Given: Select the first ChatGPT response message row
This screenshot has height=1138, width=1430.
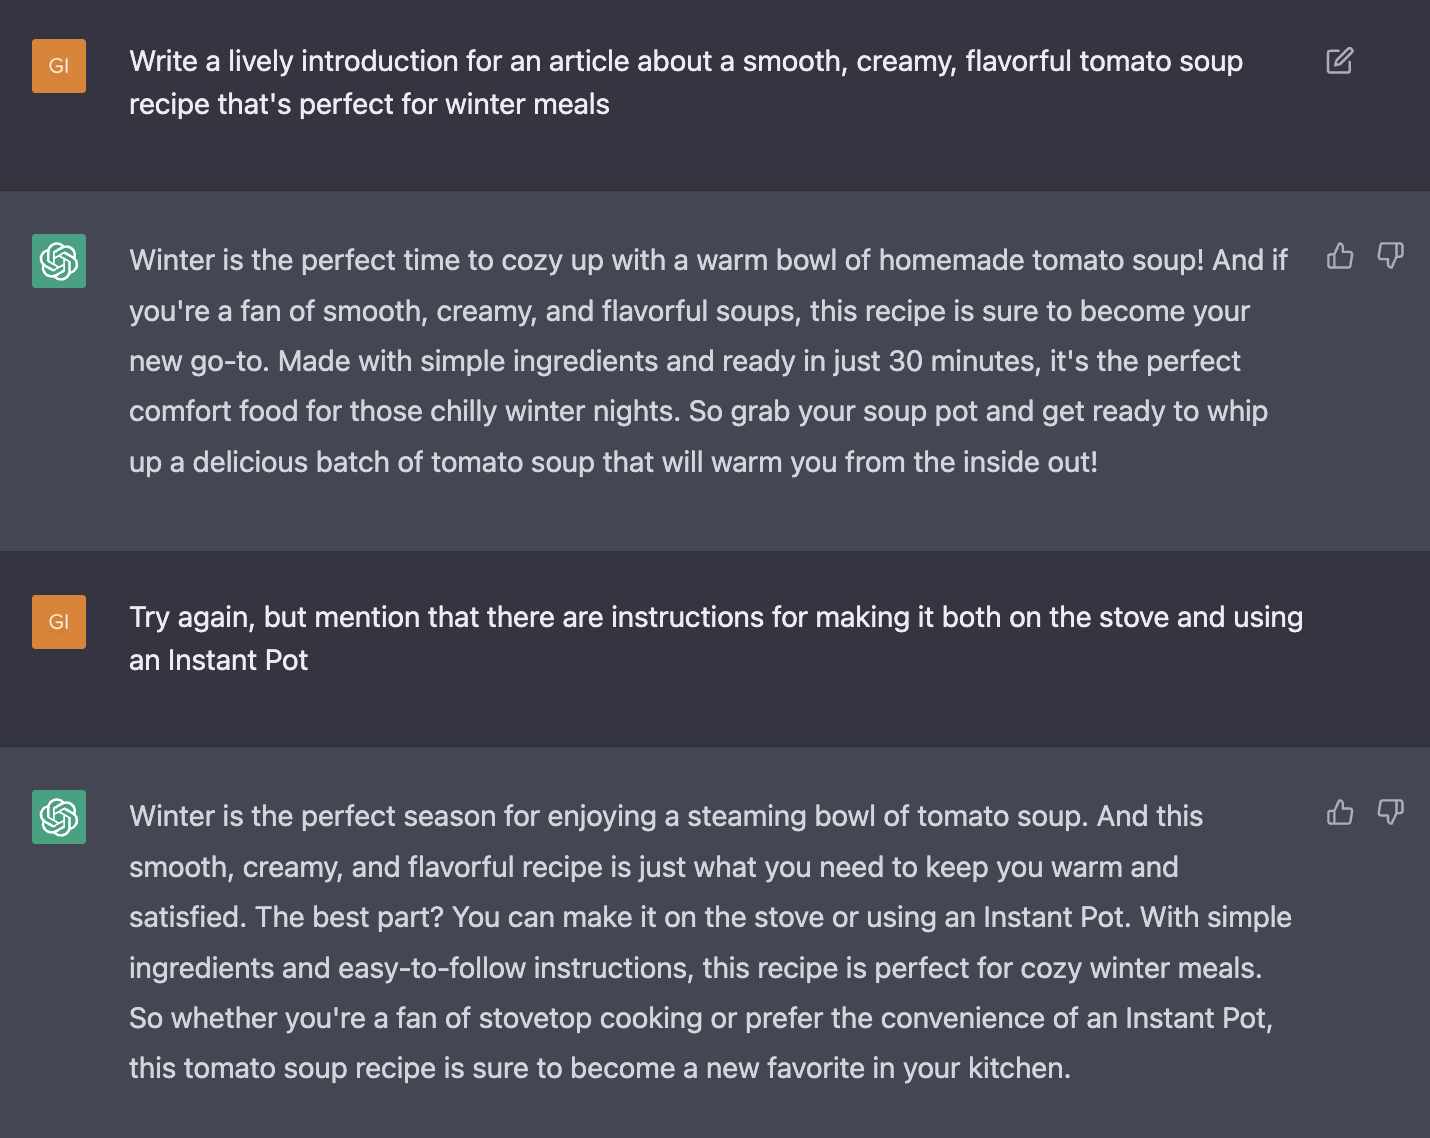Looking at the screenshot, I should [x=700, y=360].
